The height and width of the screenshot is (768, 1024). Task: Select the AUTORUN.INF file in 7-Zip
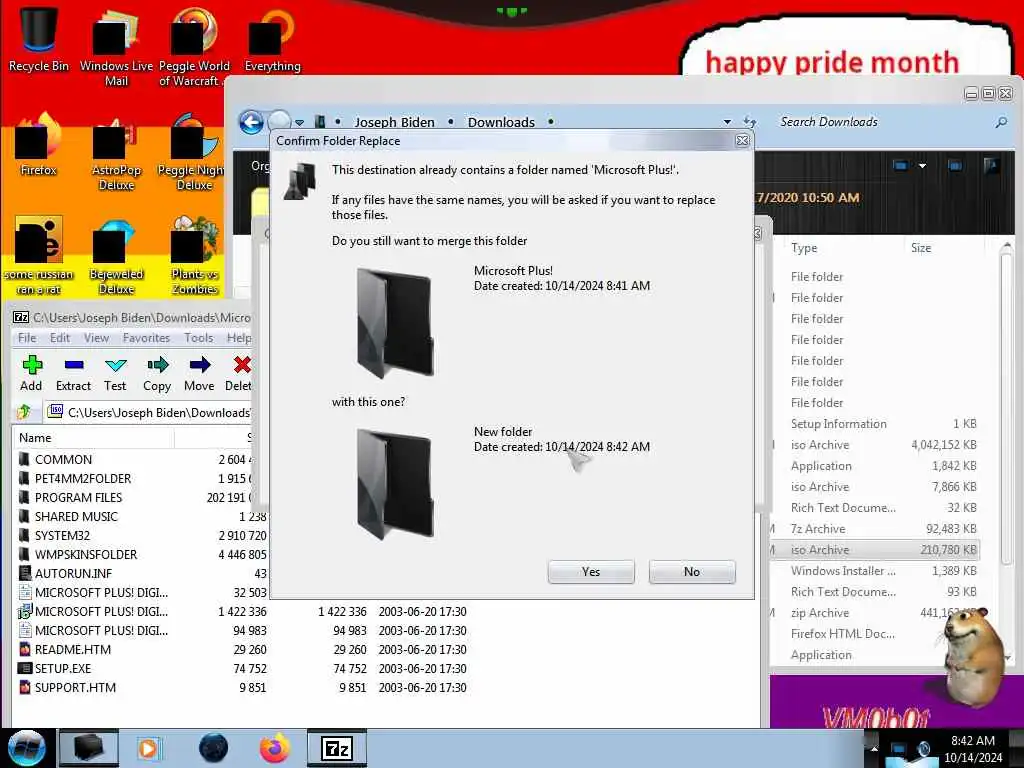coord(73,573)
